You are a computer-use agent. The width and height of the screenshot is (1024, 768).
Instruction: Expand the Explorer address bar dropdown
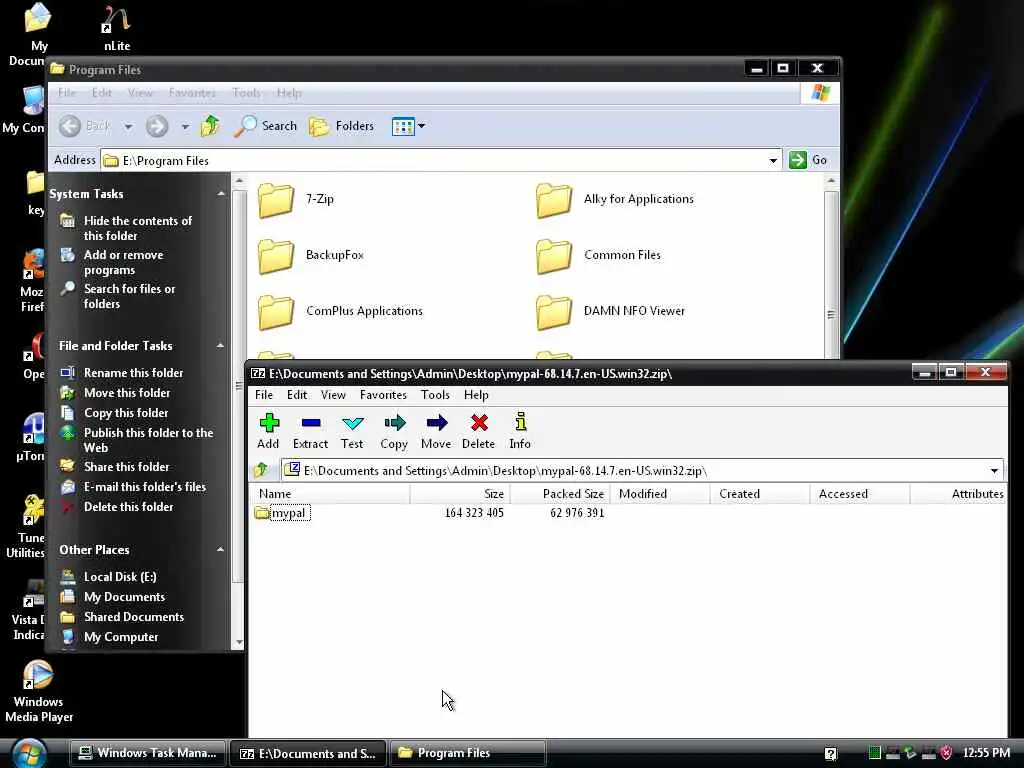(x=773, y=161)
